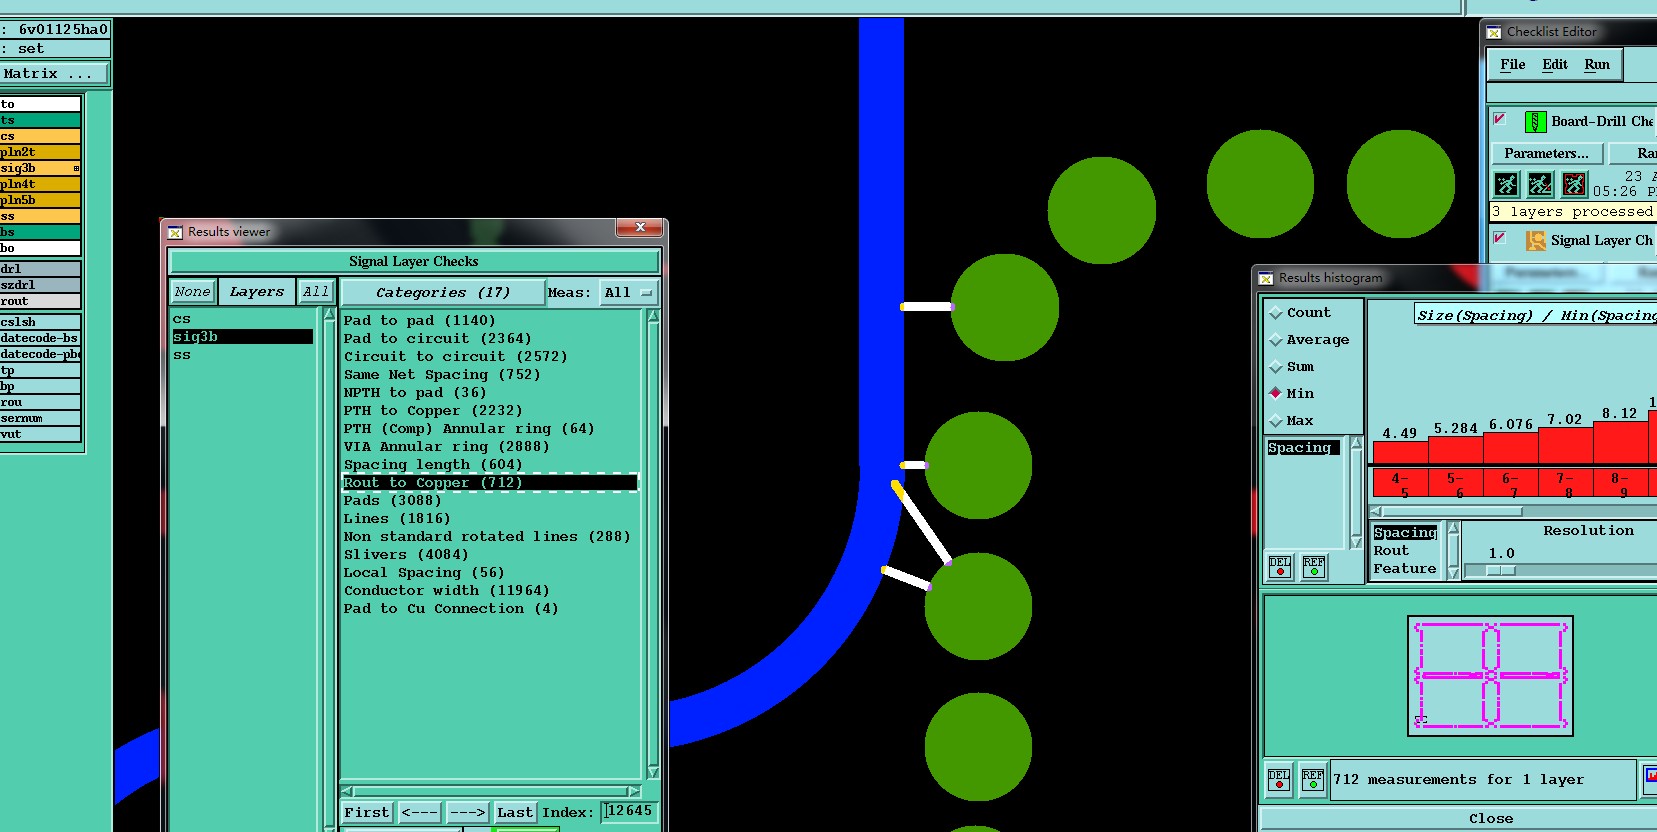Viewport: 1657px width, 832px height.
Task: Click the categories list scroll-down arrow
Action: (653, 772)
